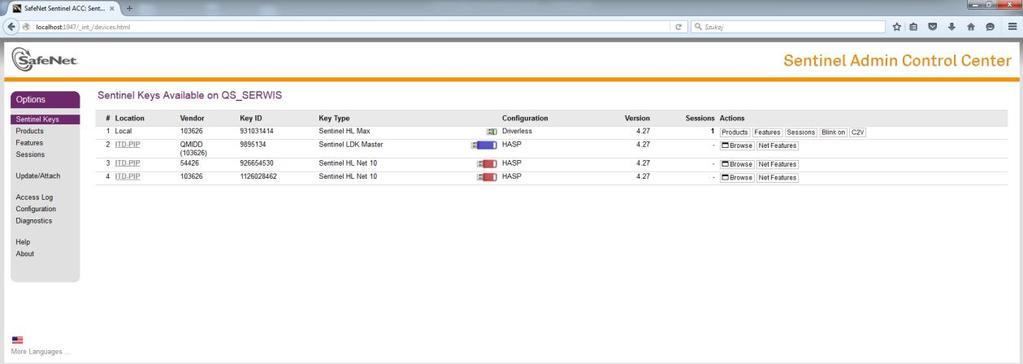The image size is (1023, 364).
Task: Open the Firefox hamburger menu
Action: coord(1012,27)
